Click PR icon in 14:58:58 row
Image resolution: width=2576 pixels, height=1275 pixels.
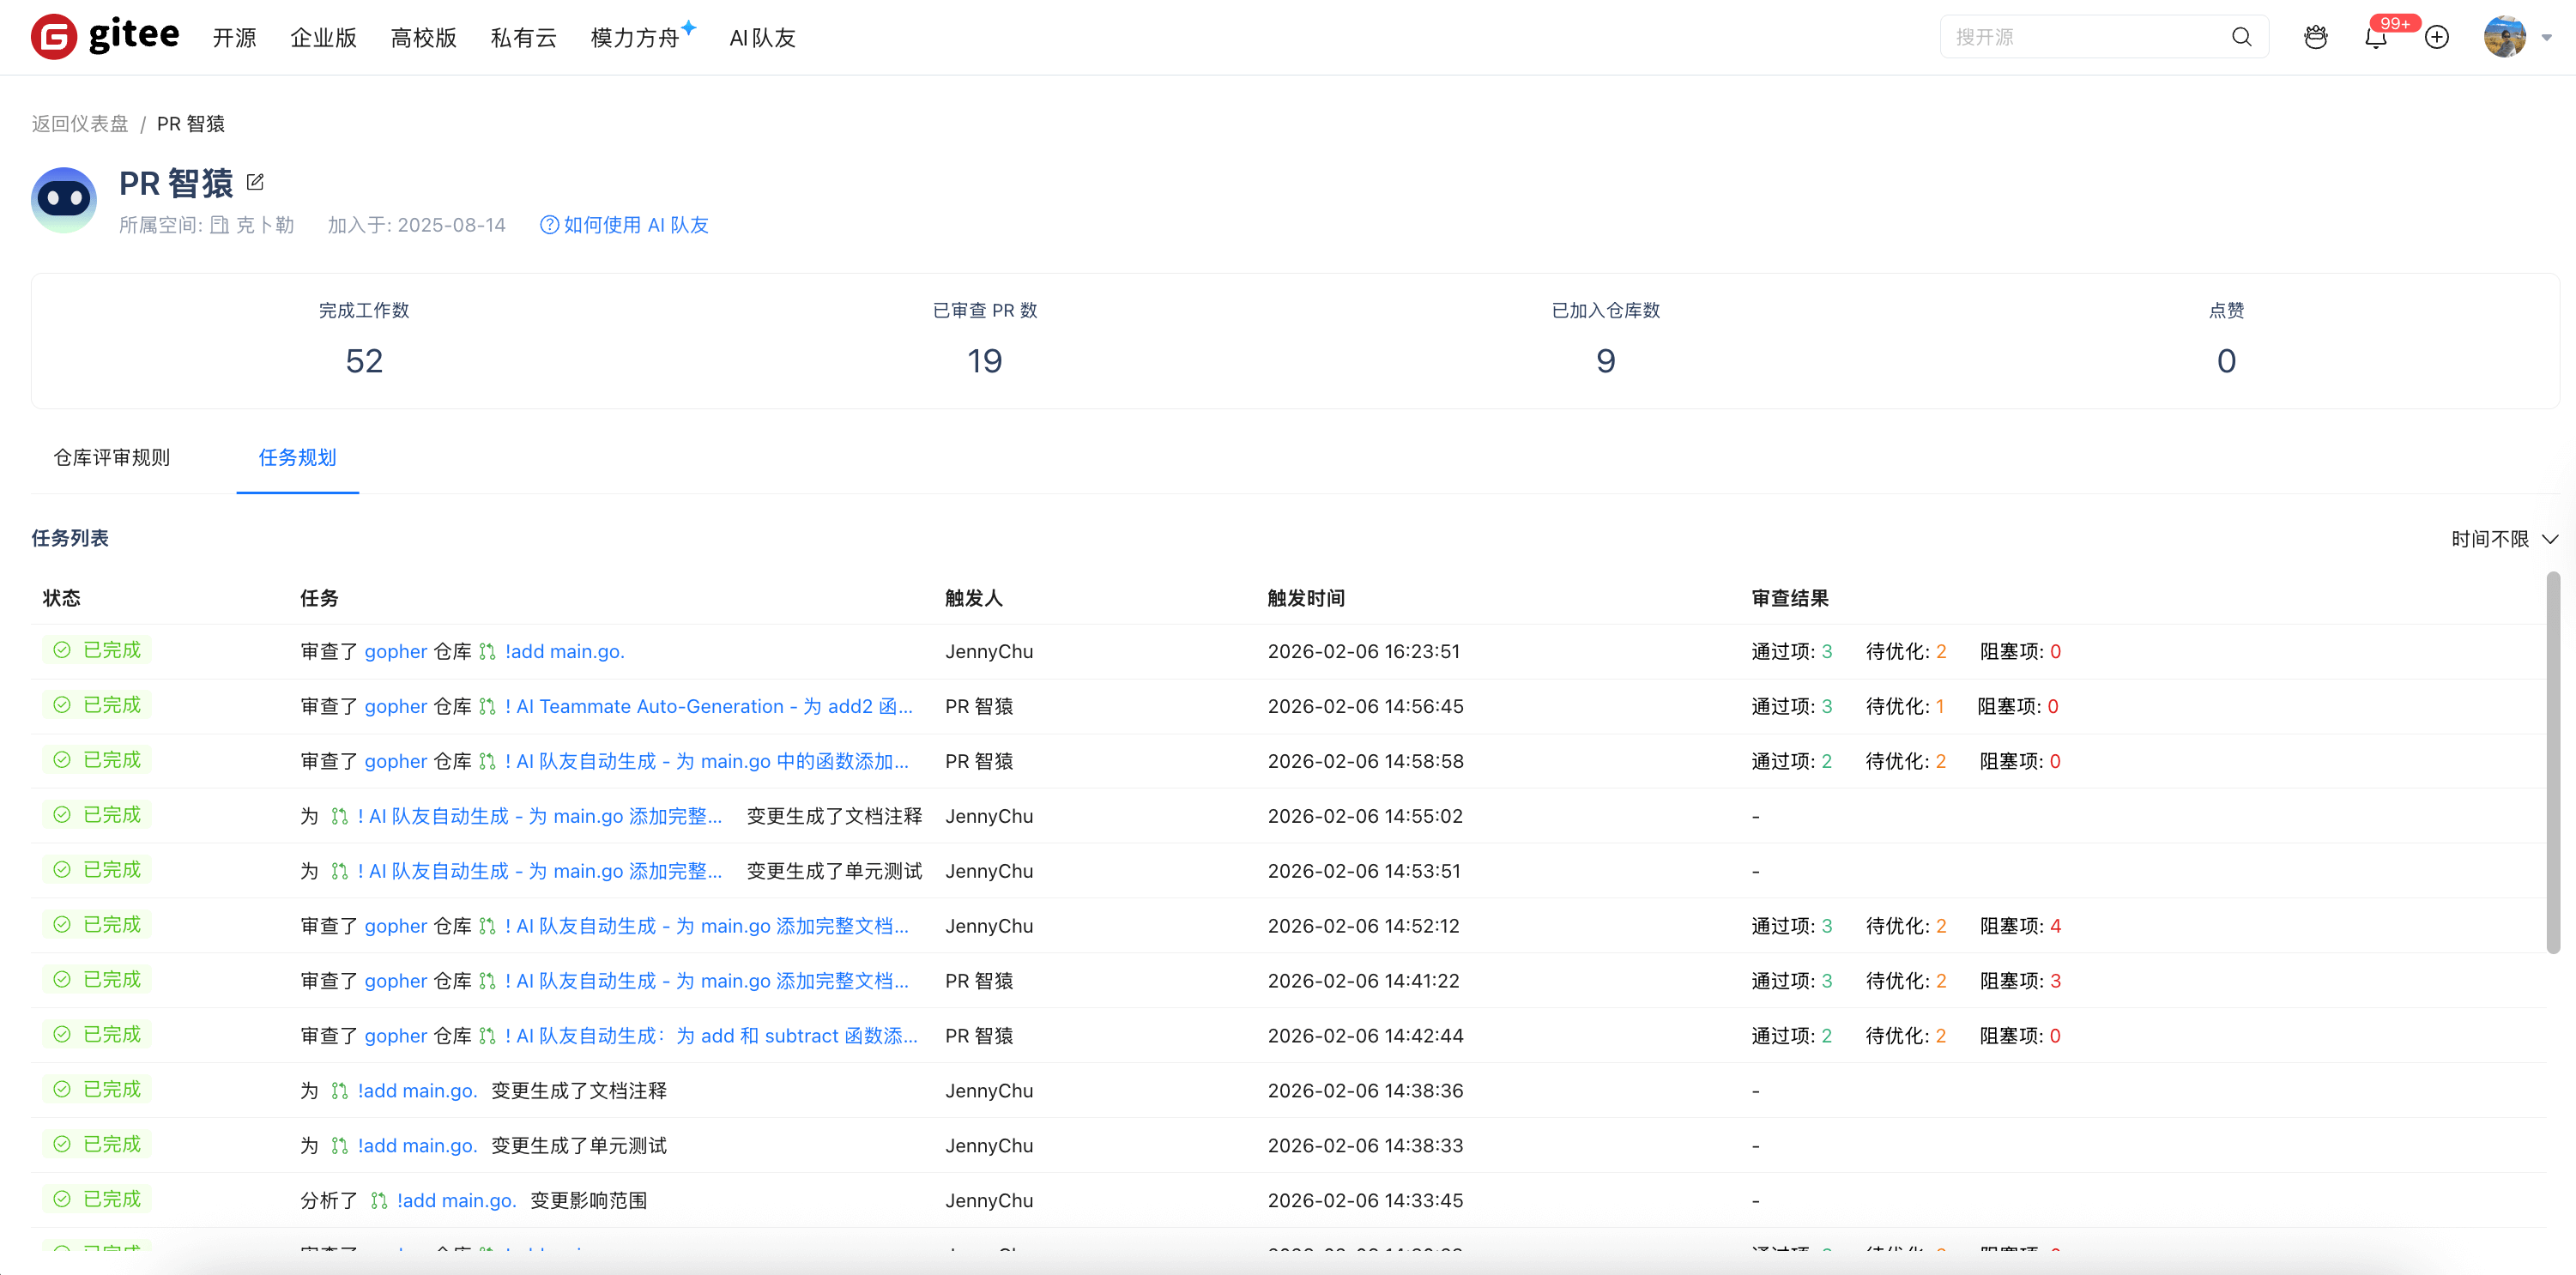pos(487,762)
